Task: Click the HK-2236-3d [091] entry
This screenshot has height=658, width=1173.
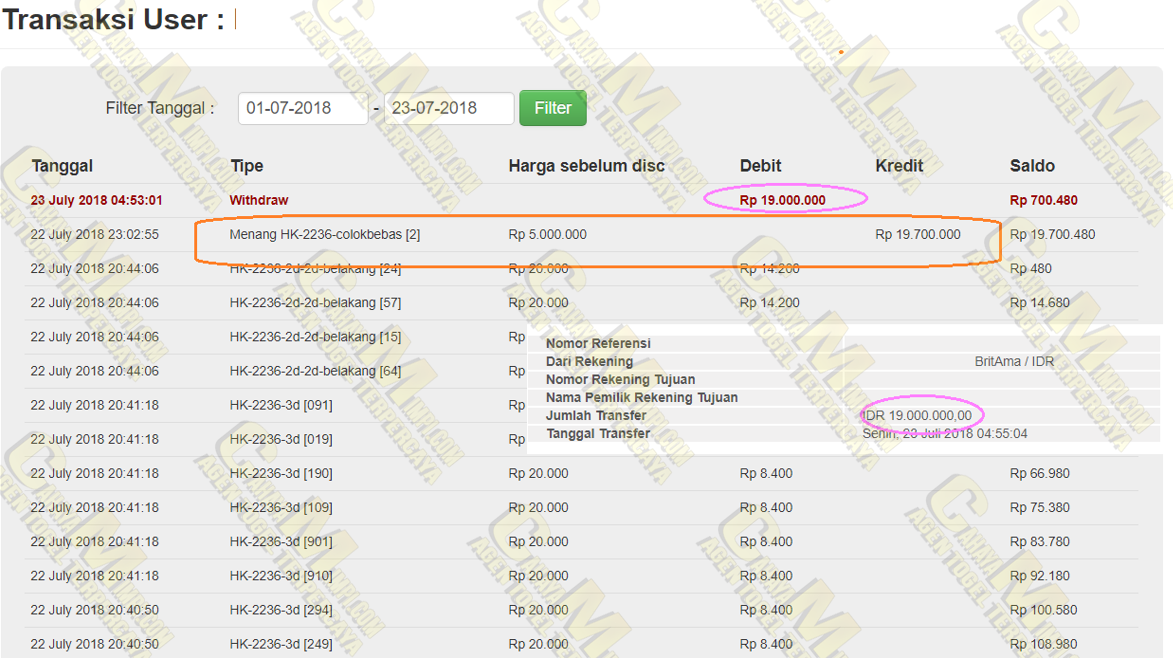Action: click(x=281, y=405)
